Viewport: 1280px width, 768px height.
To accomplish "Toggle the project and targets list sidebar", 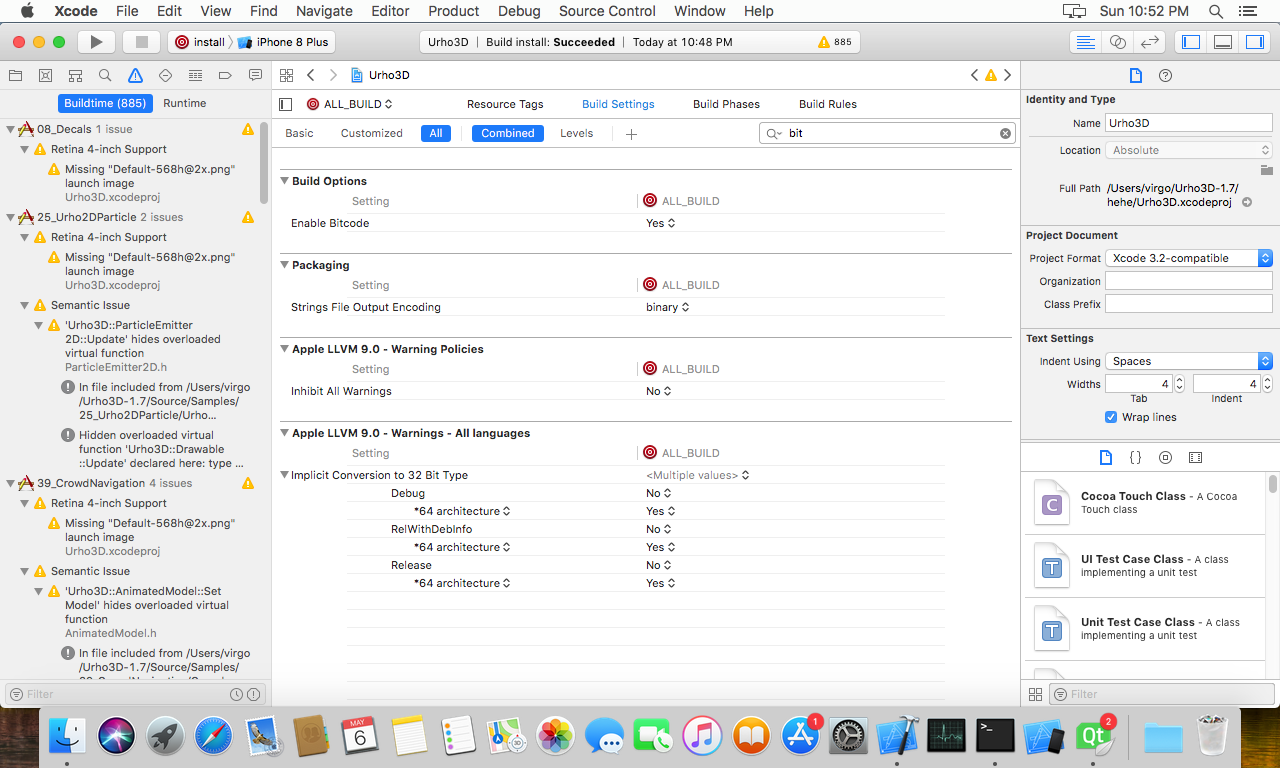I will (286, 104).
